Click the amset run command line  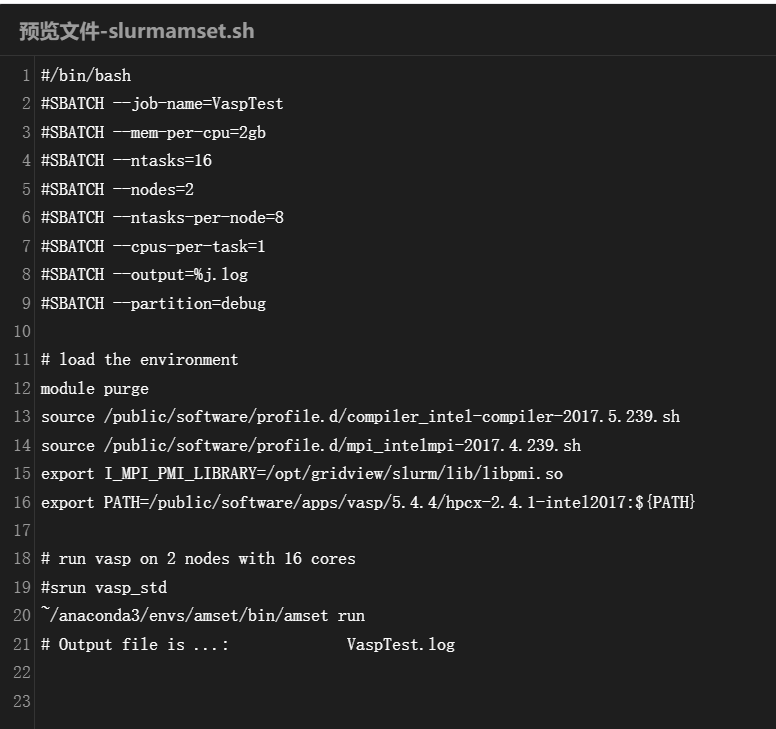(x=202, y=615)
